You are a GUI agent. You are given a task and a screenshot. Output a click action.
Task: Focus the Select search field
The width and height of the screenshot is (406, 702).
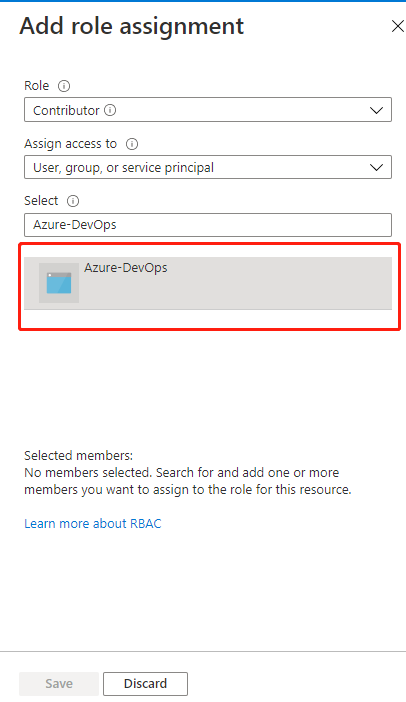click(208, 225)
